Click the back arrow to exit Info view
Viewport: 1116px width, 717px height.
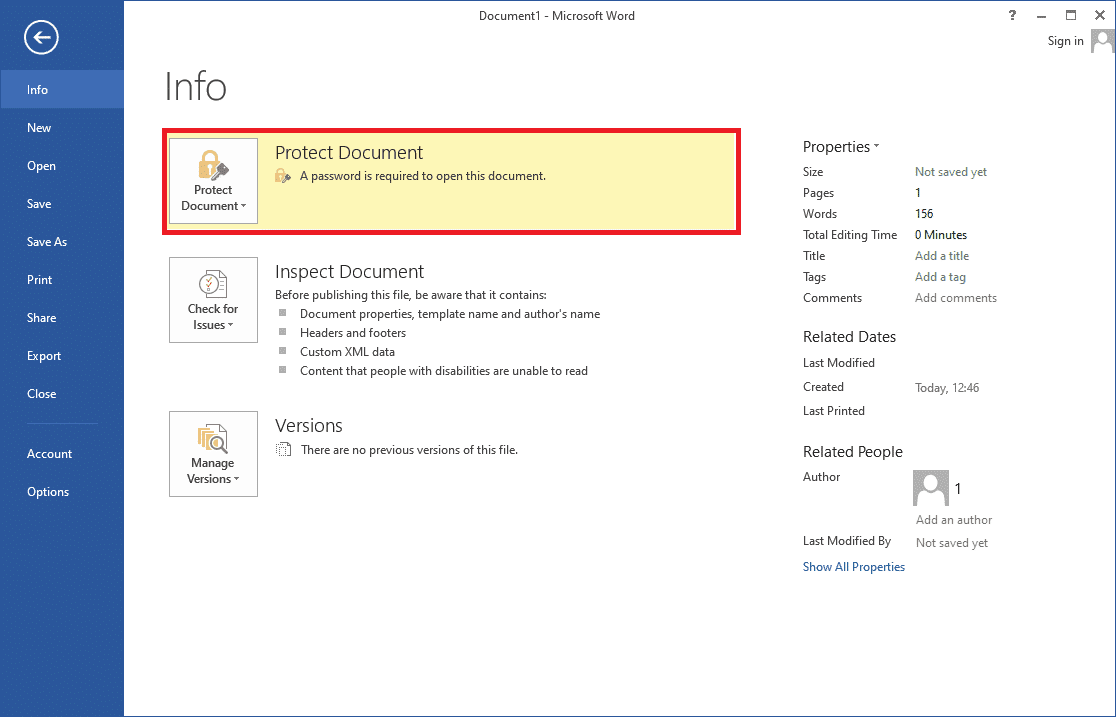(40, 37)
